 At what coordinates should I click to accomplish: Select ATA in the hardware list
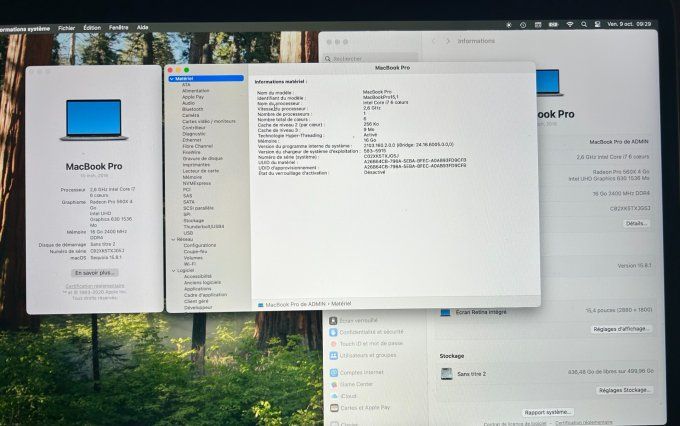[x=186, y=85]
